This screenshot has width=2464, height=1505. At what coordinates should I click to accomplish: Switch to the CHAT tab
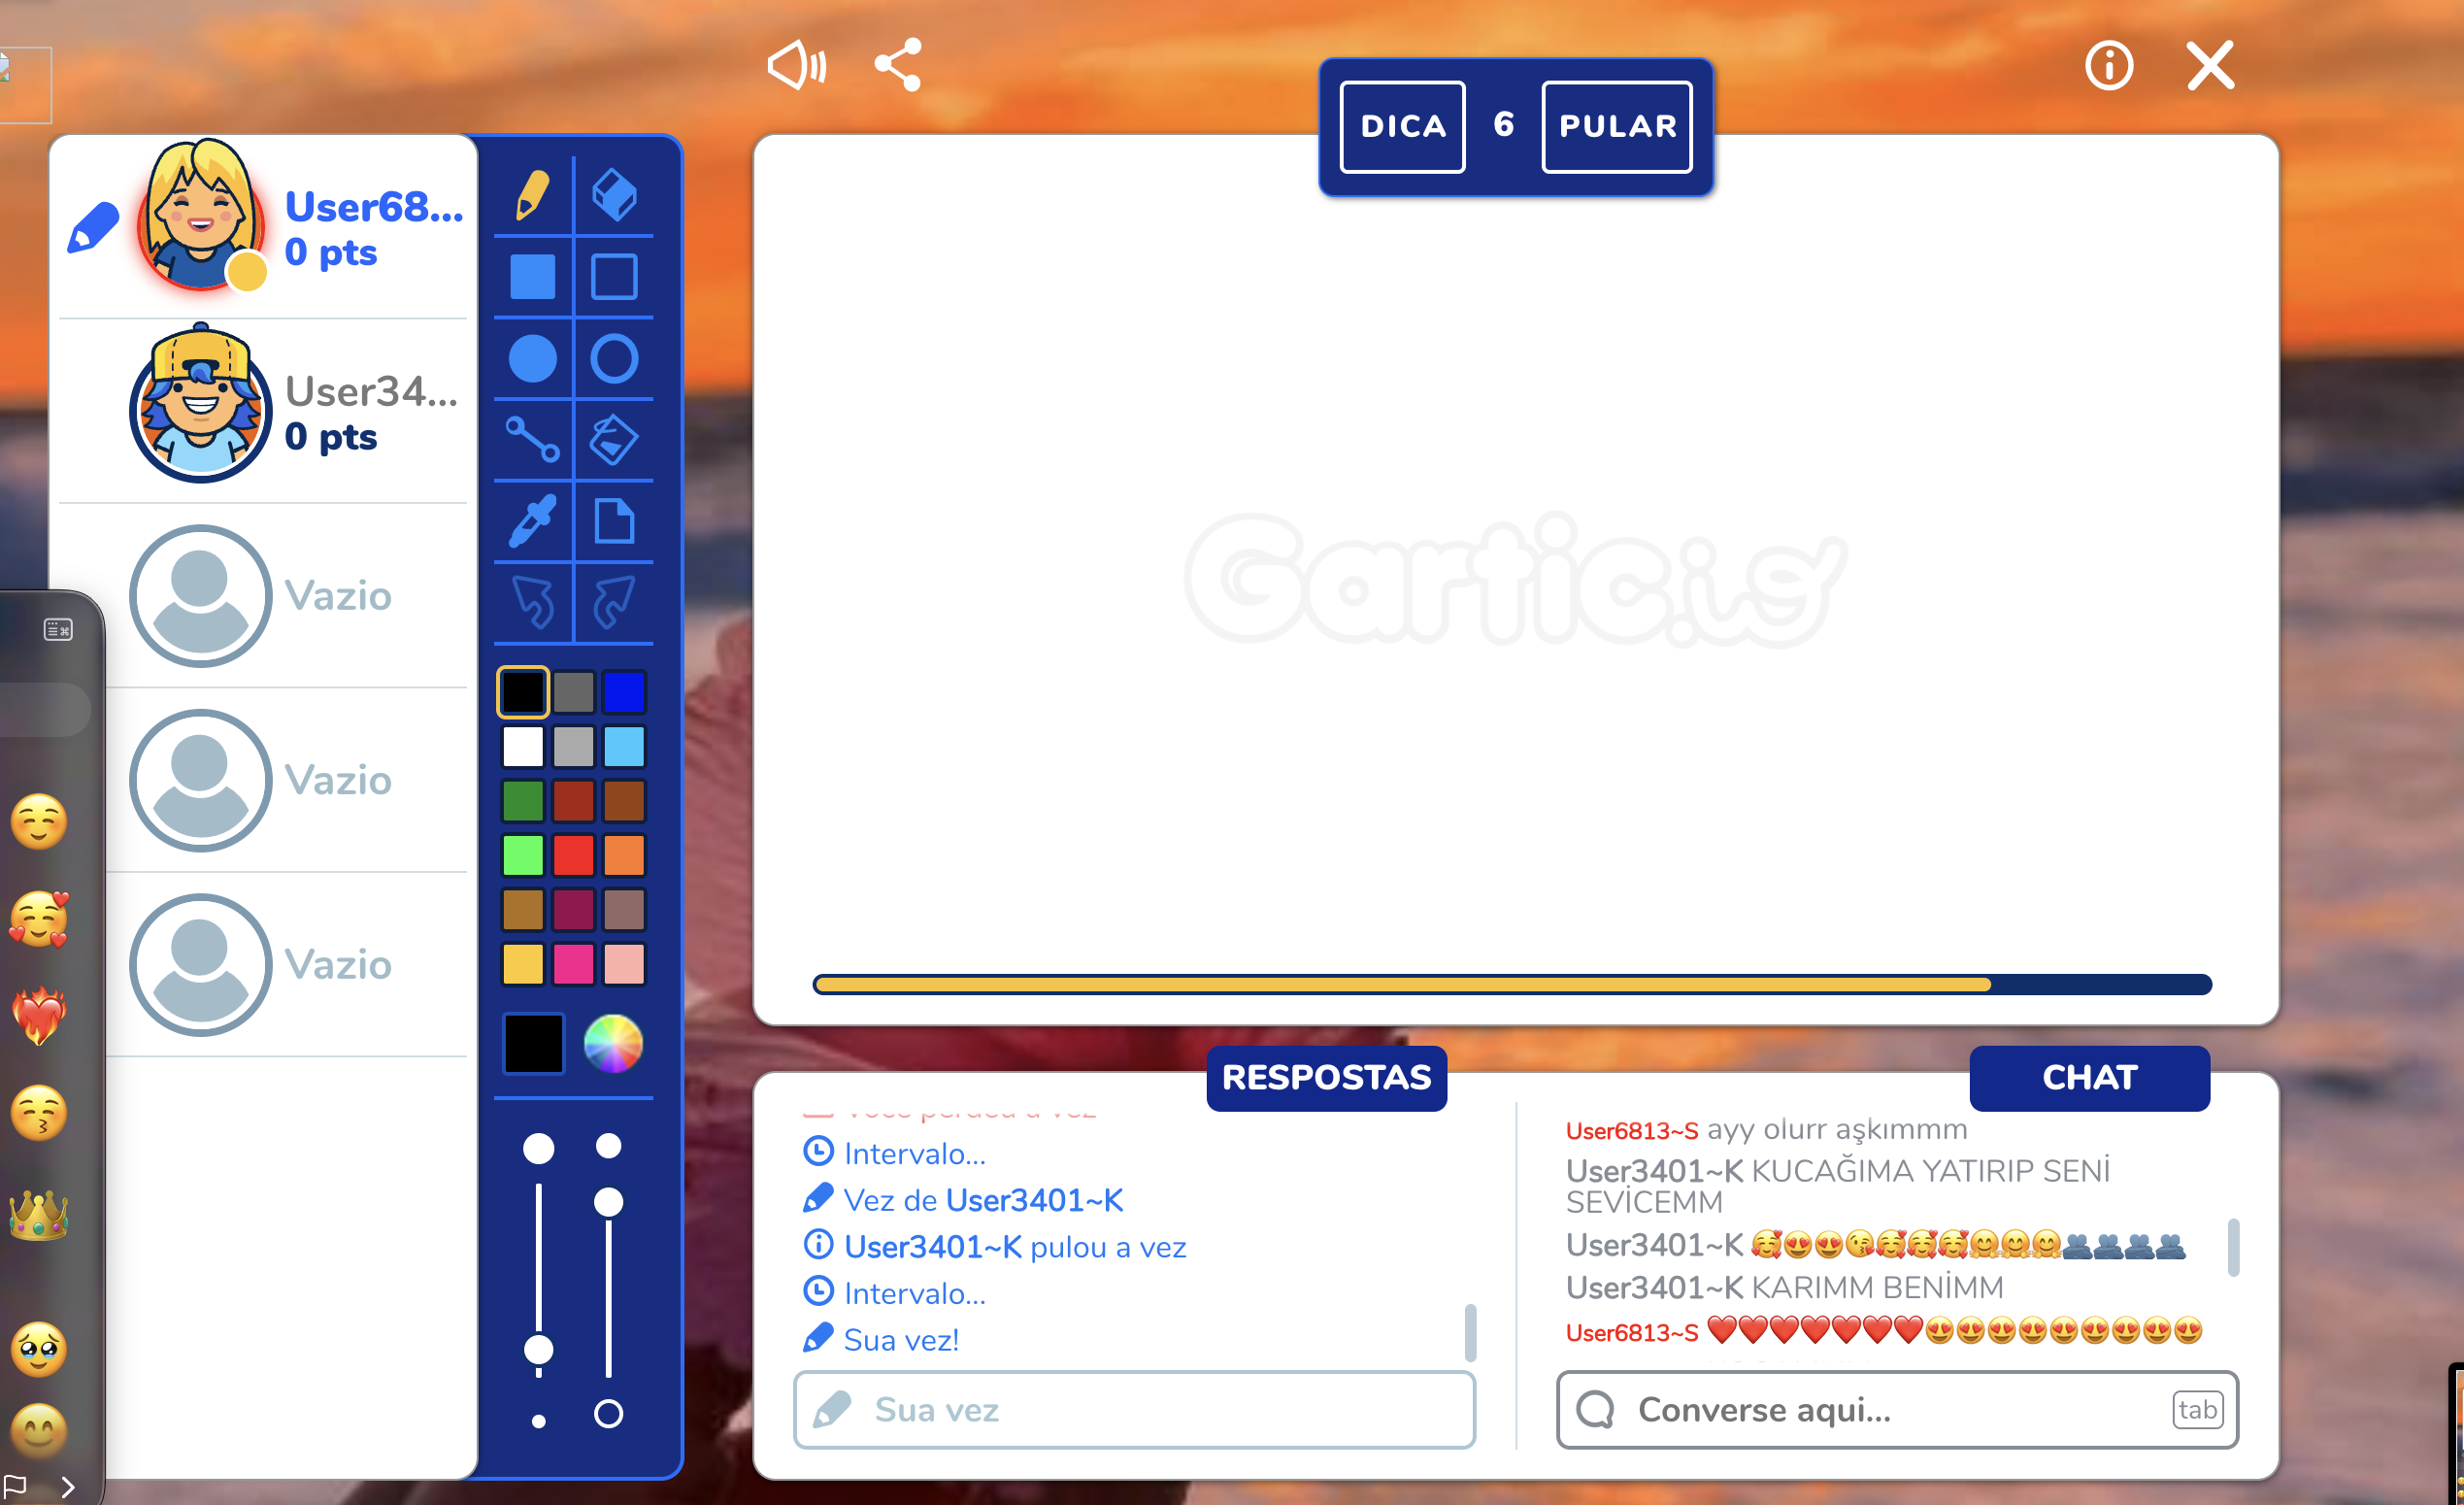[x=2089, y=1077]
